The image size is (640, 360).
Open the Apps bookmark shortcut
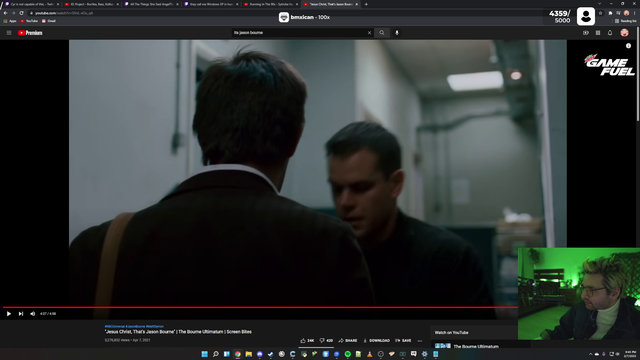point(10,21)
